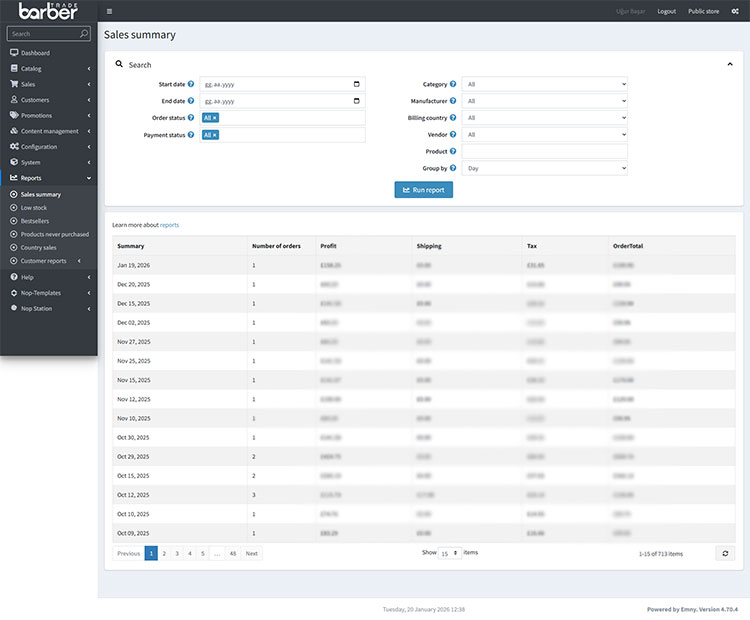Open the settings gears icon in top bar
Image resolution: width=750 pixels, height=620 pixels.
(x=735, y=11)
